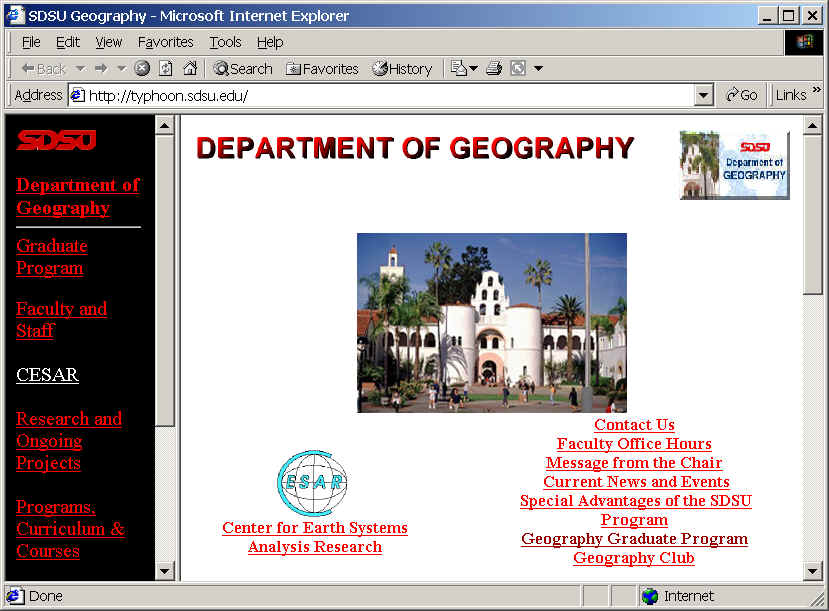Image resolution: width=829 pixels, height=611 pixels.
Task: Open the Search toolbar button
Action: pyautogui.click(x=243, y=69)
